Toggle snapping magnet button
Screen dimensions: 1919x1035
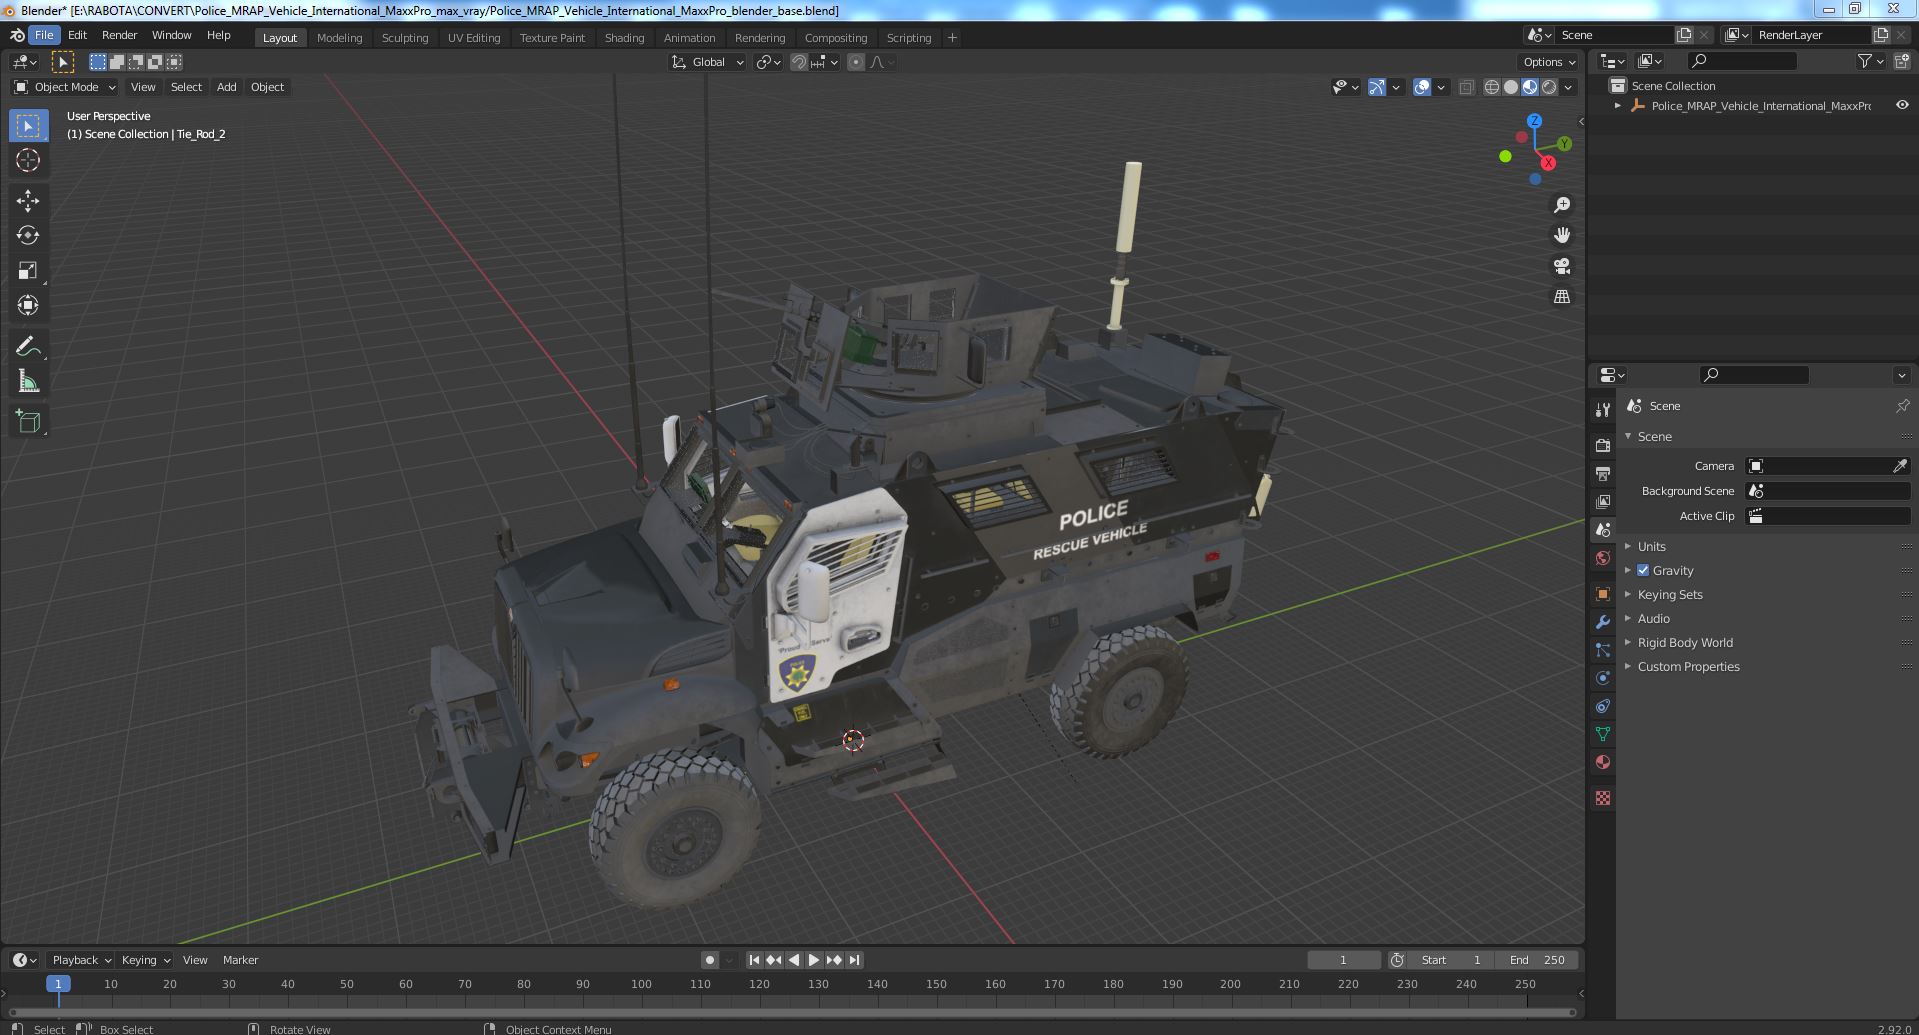798,62
